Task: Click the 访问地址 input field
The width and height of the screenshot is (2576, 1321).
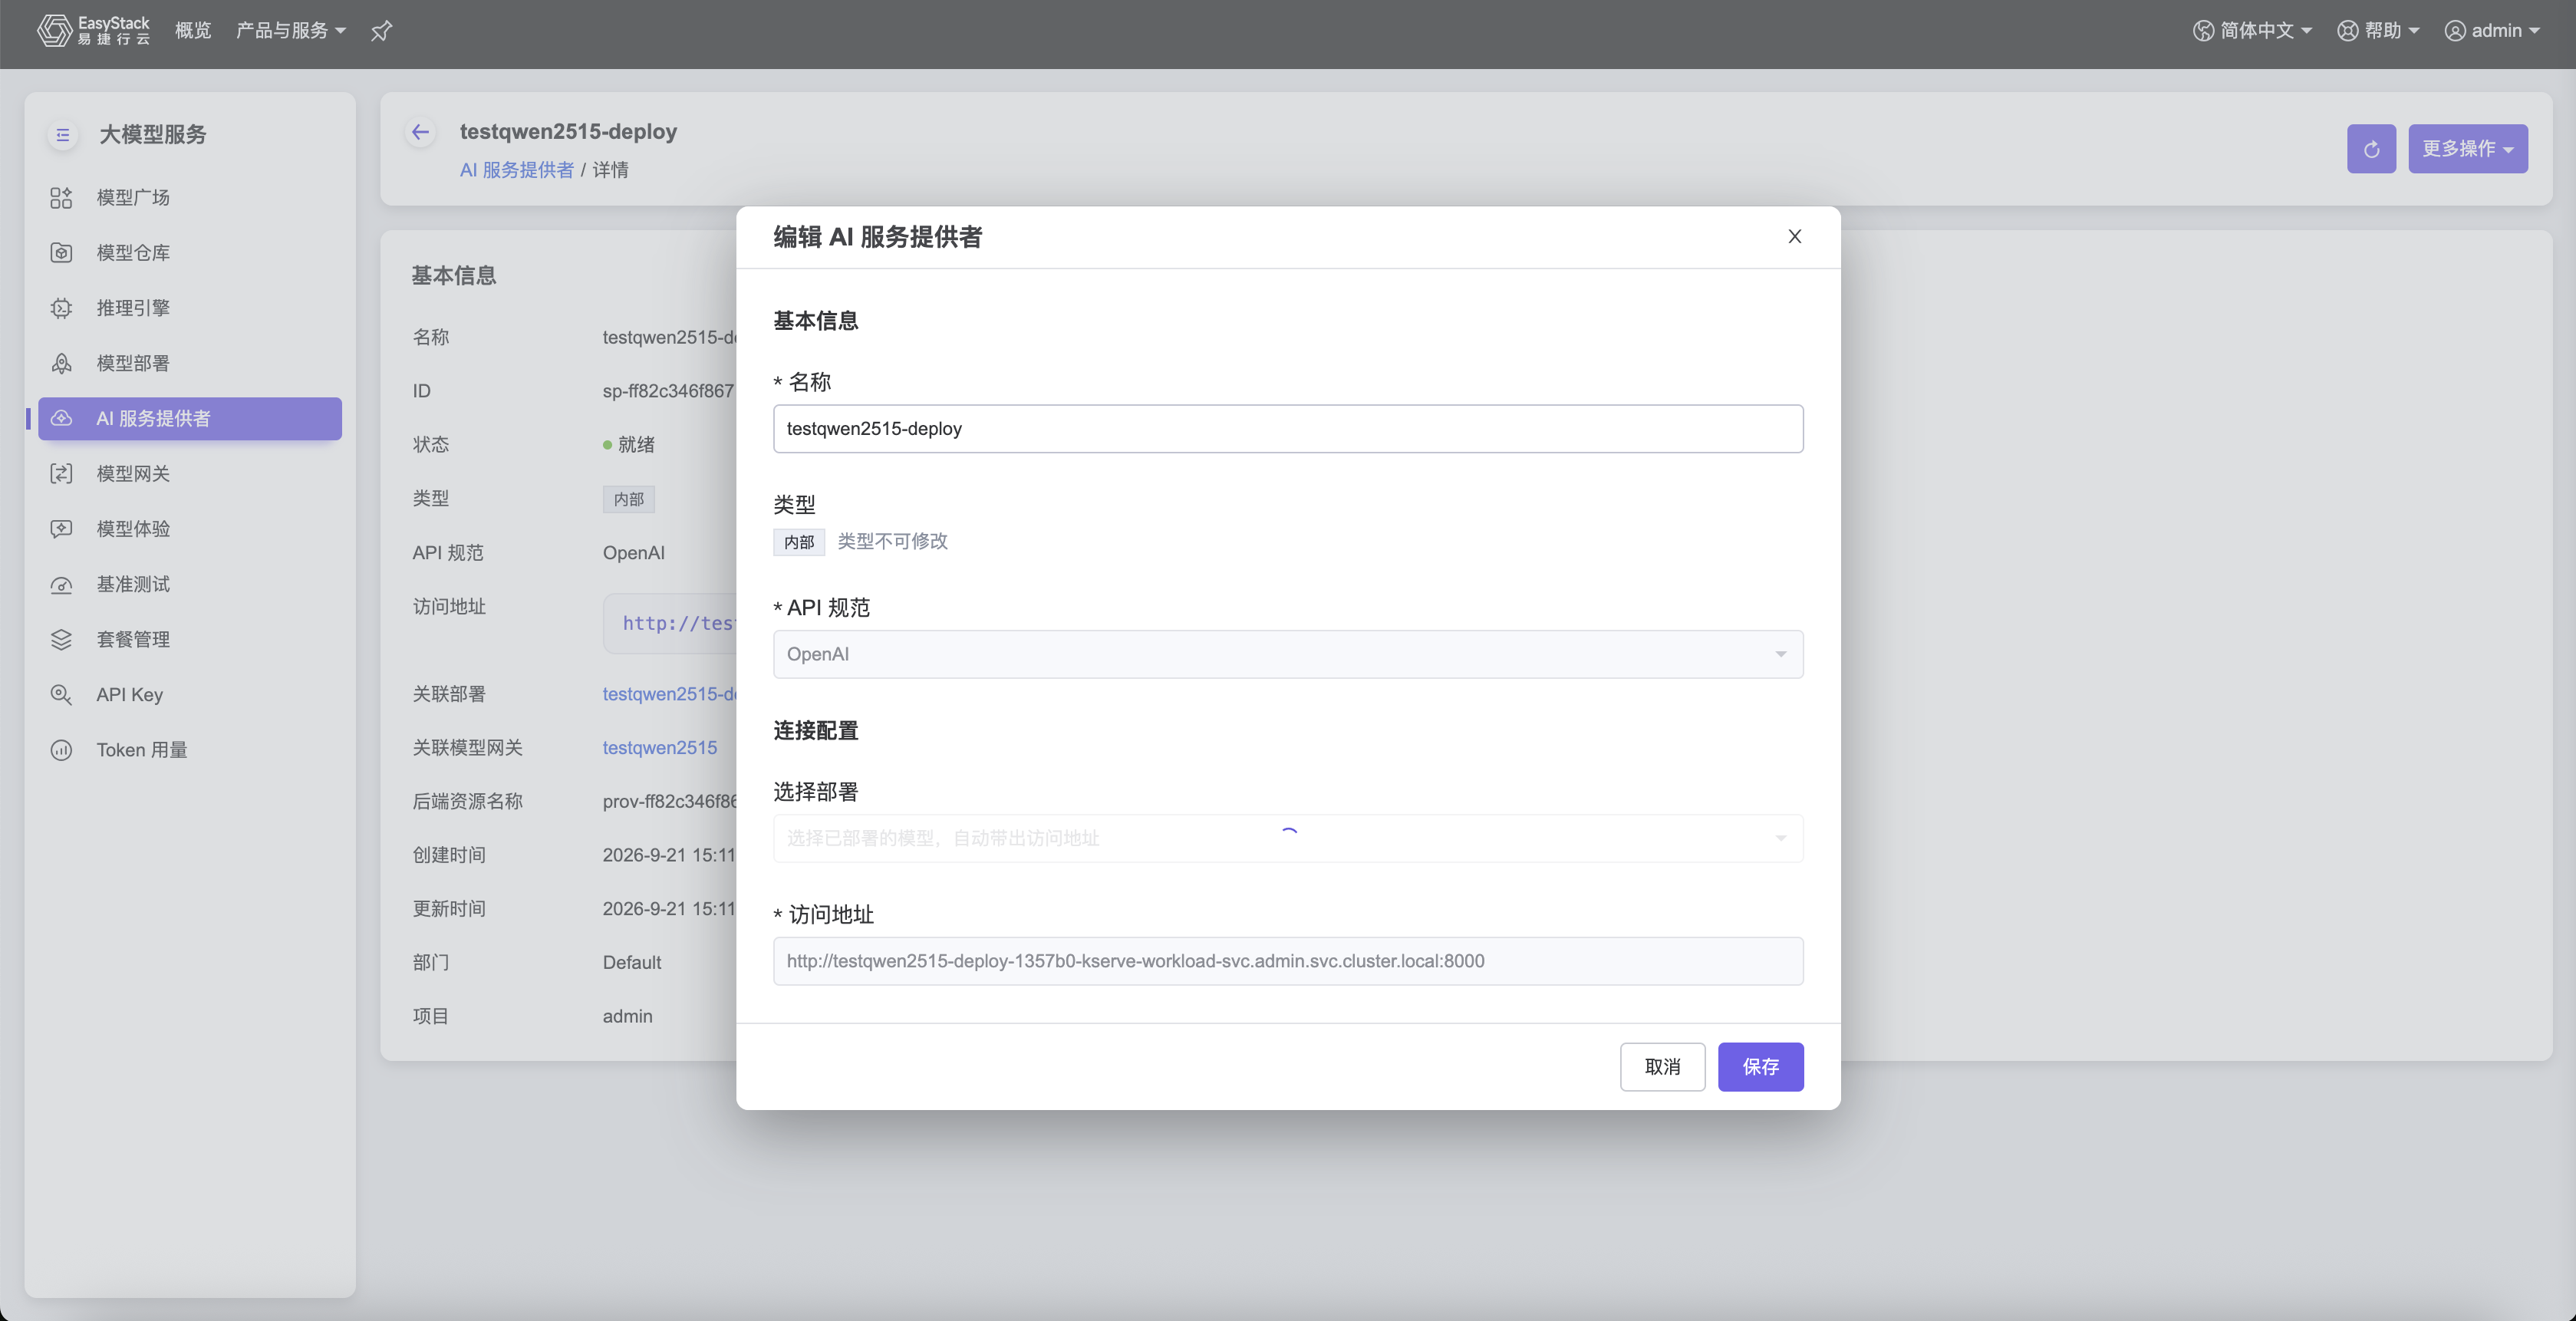Action: (x=1288, y=961)
